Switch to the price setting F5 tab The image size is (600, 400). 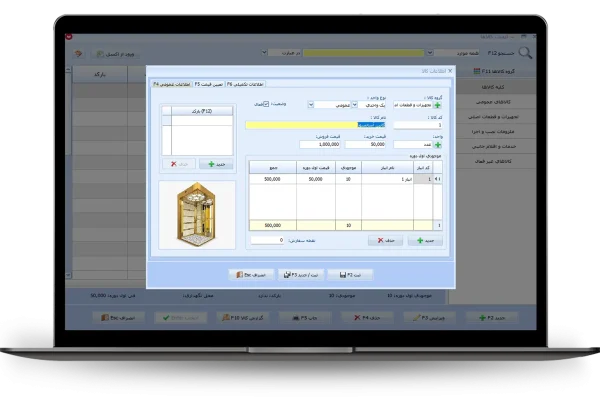(203, 84)
